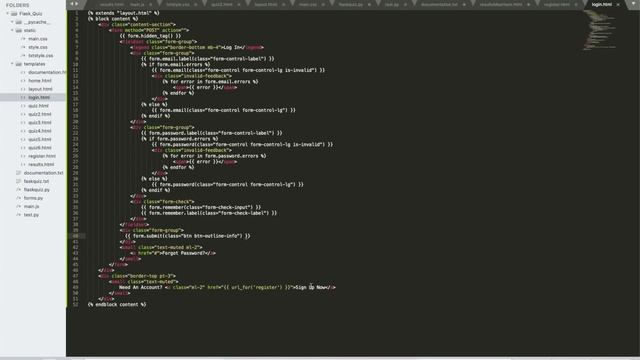This screenshot has width=640, height=360.
Task: Click line number 52 in the gutter
Action: pos(76,304)
